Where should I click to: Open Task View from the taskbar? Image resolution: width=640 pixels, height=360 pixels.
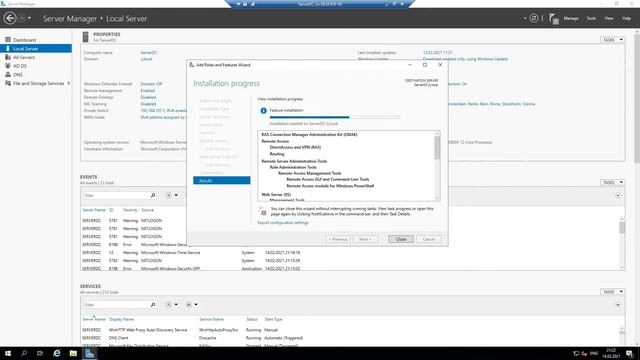[40, 353]
